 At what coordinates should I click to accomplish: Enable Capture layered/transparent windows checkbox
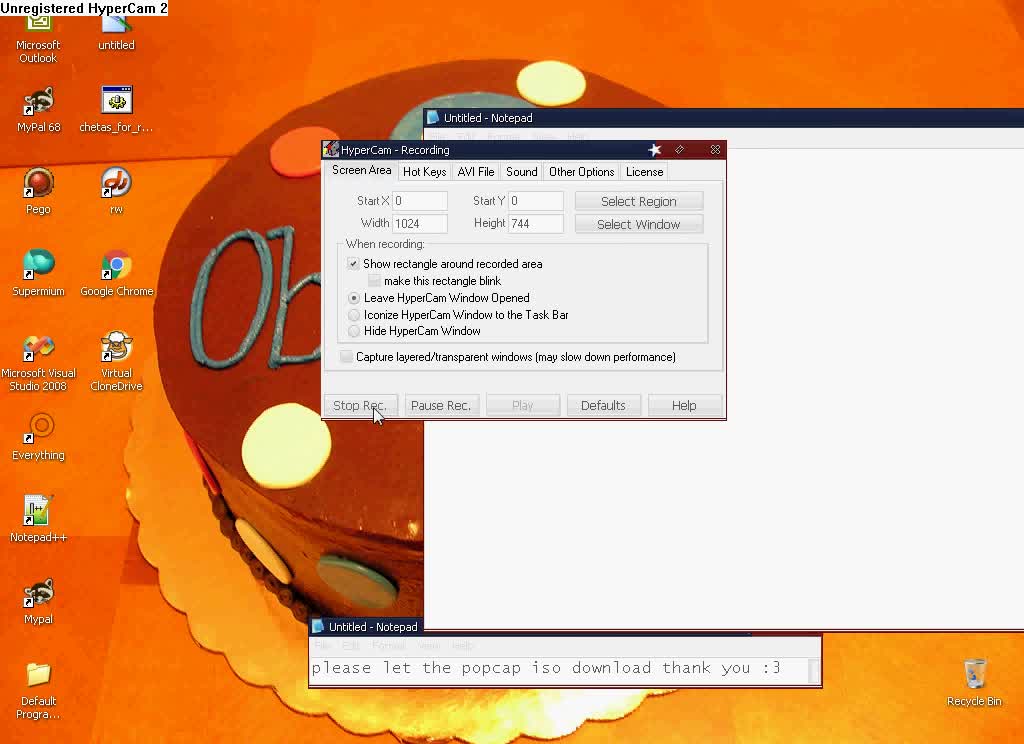coord(346,357)
